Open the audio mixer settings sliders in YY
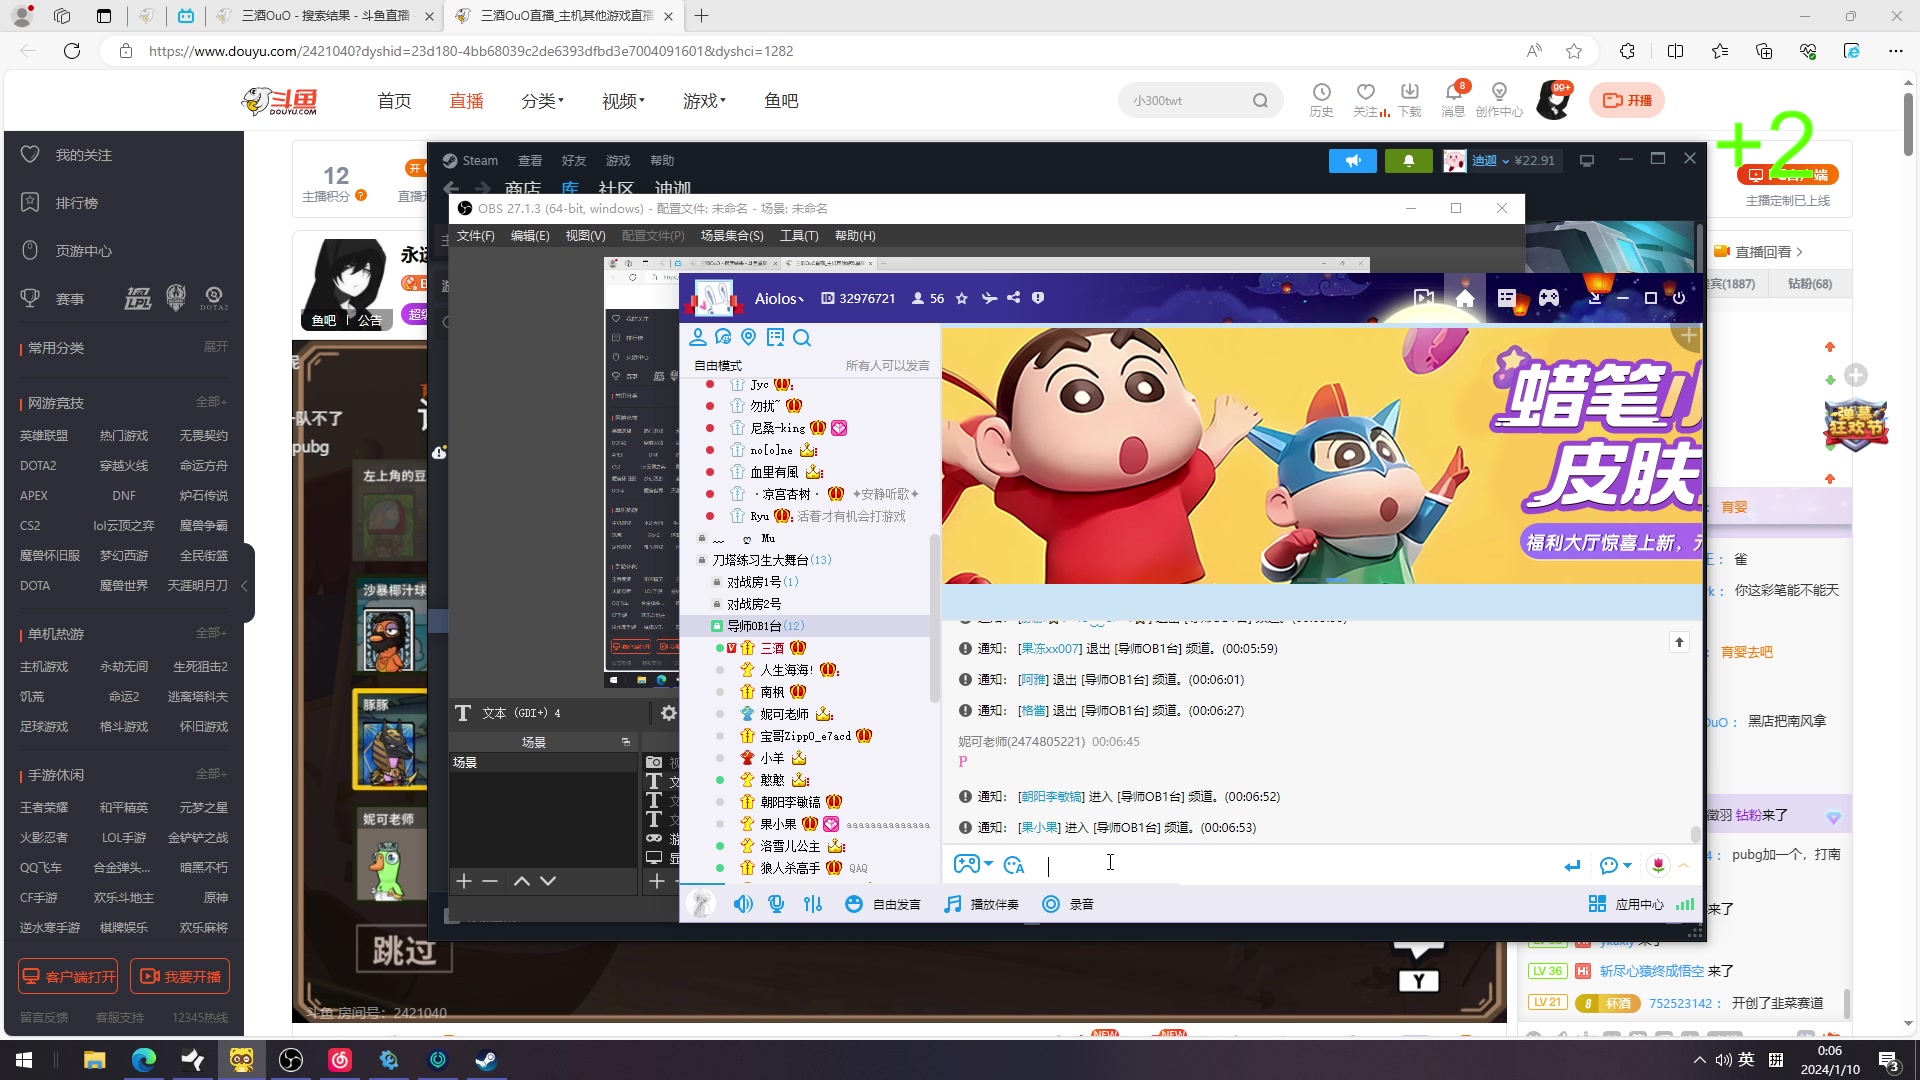Viewport: 1920px width, 1080px height. point(813,903)
